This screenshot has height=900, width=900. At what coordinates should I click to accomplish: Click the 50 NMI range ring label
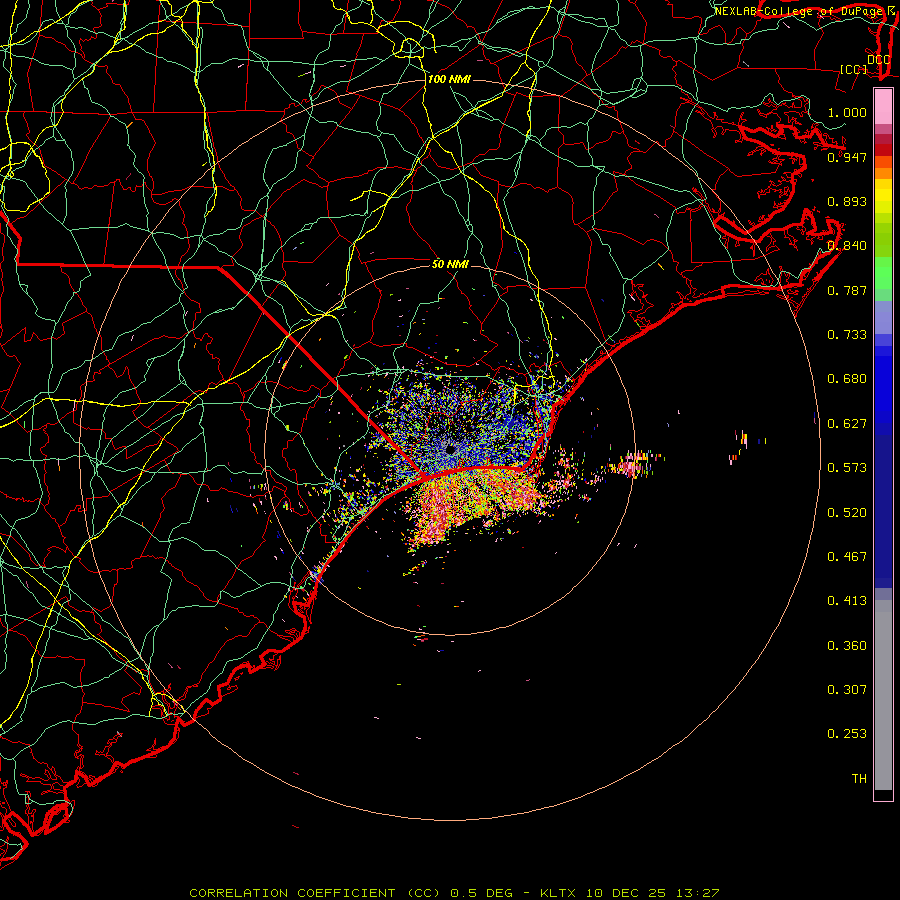tap(450, 264)
